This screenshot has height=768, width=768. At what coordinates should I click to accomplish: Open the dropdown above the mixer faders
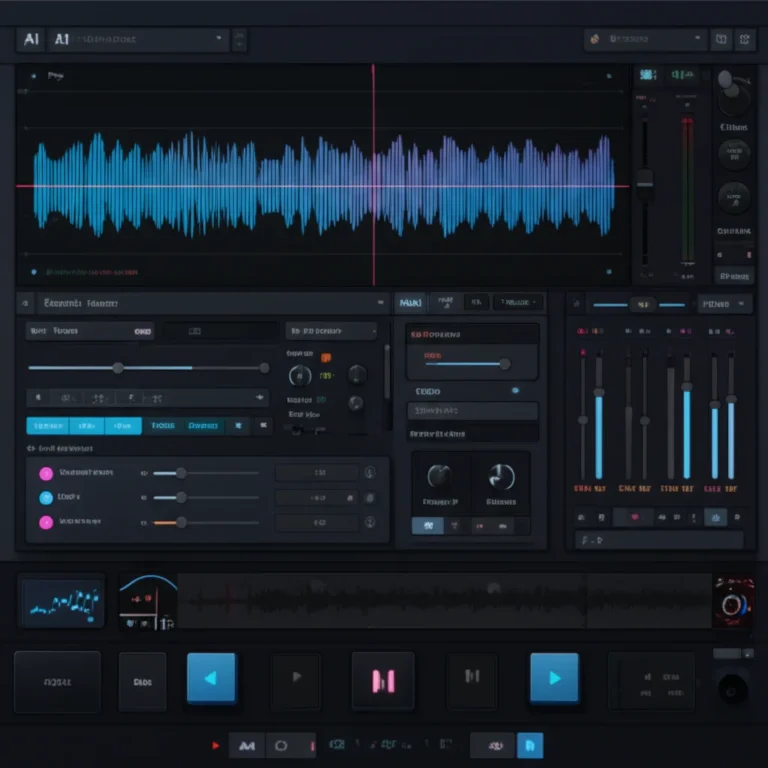coord(725,303)
